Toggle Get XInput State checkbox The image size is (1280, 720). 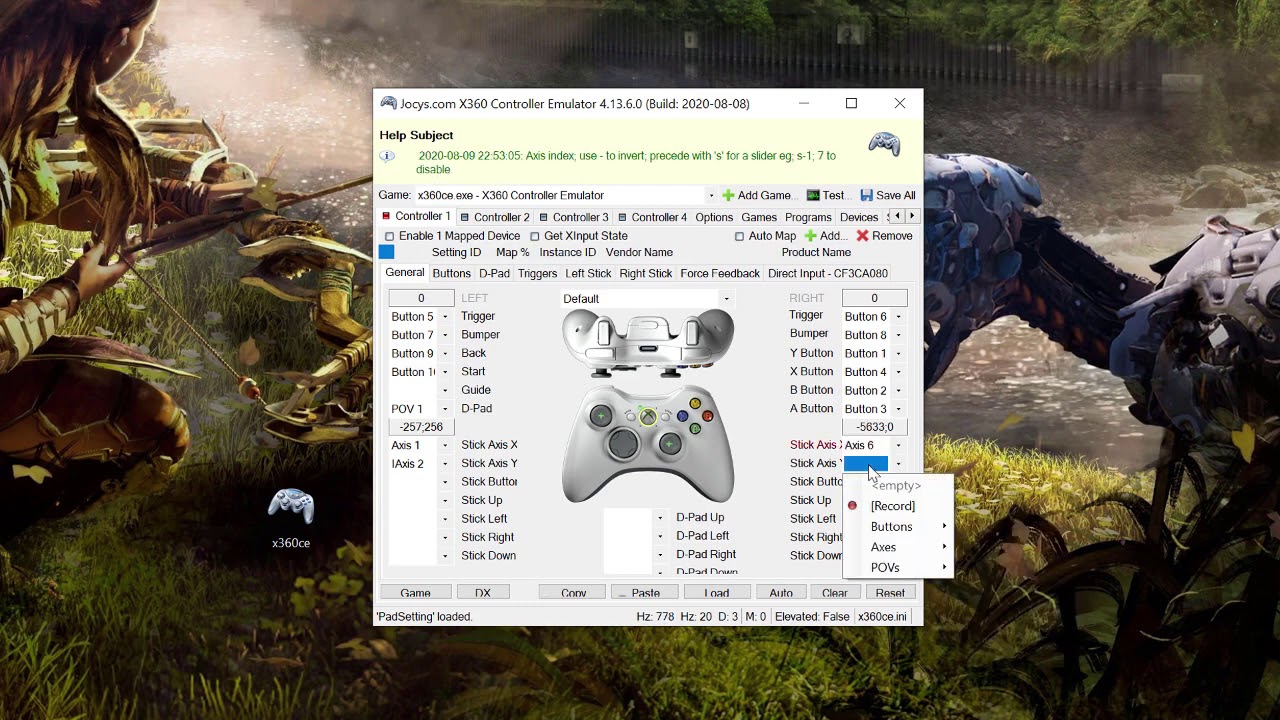tap(535, 236)
